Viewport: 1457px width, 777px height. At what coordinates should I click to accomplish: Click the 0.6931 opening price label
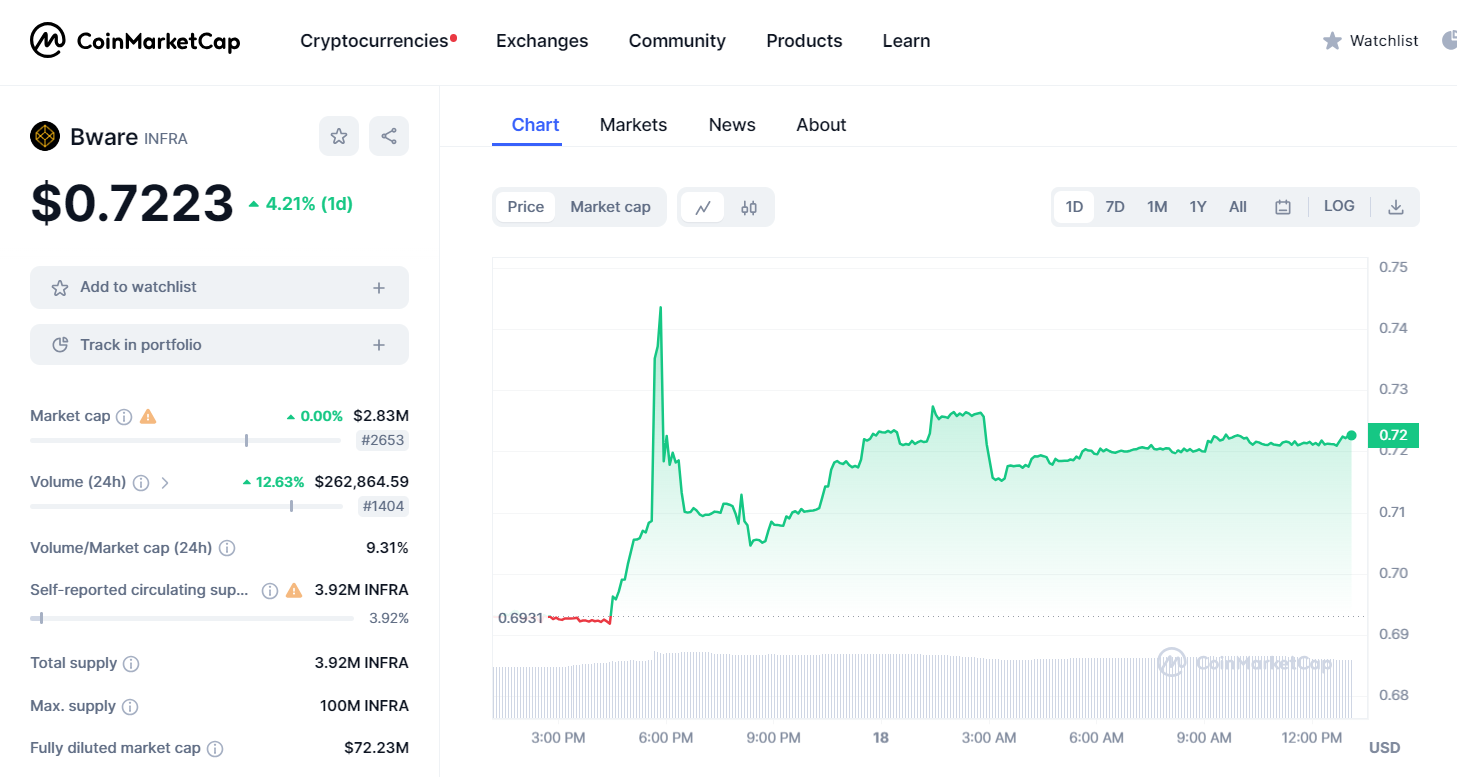(x=520, y=618)
